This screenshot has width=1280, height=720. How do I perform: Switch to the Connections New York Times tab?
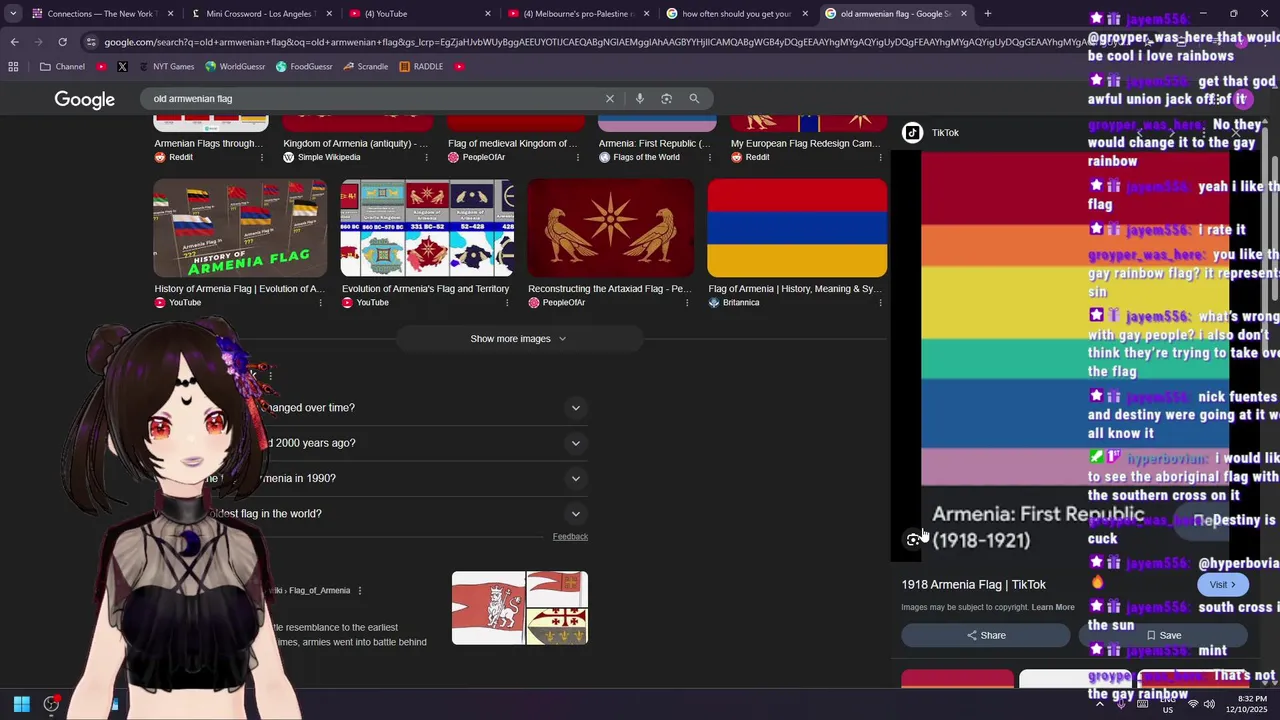click(x=98, y=14)
